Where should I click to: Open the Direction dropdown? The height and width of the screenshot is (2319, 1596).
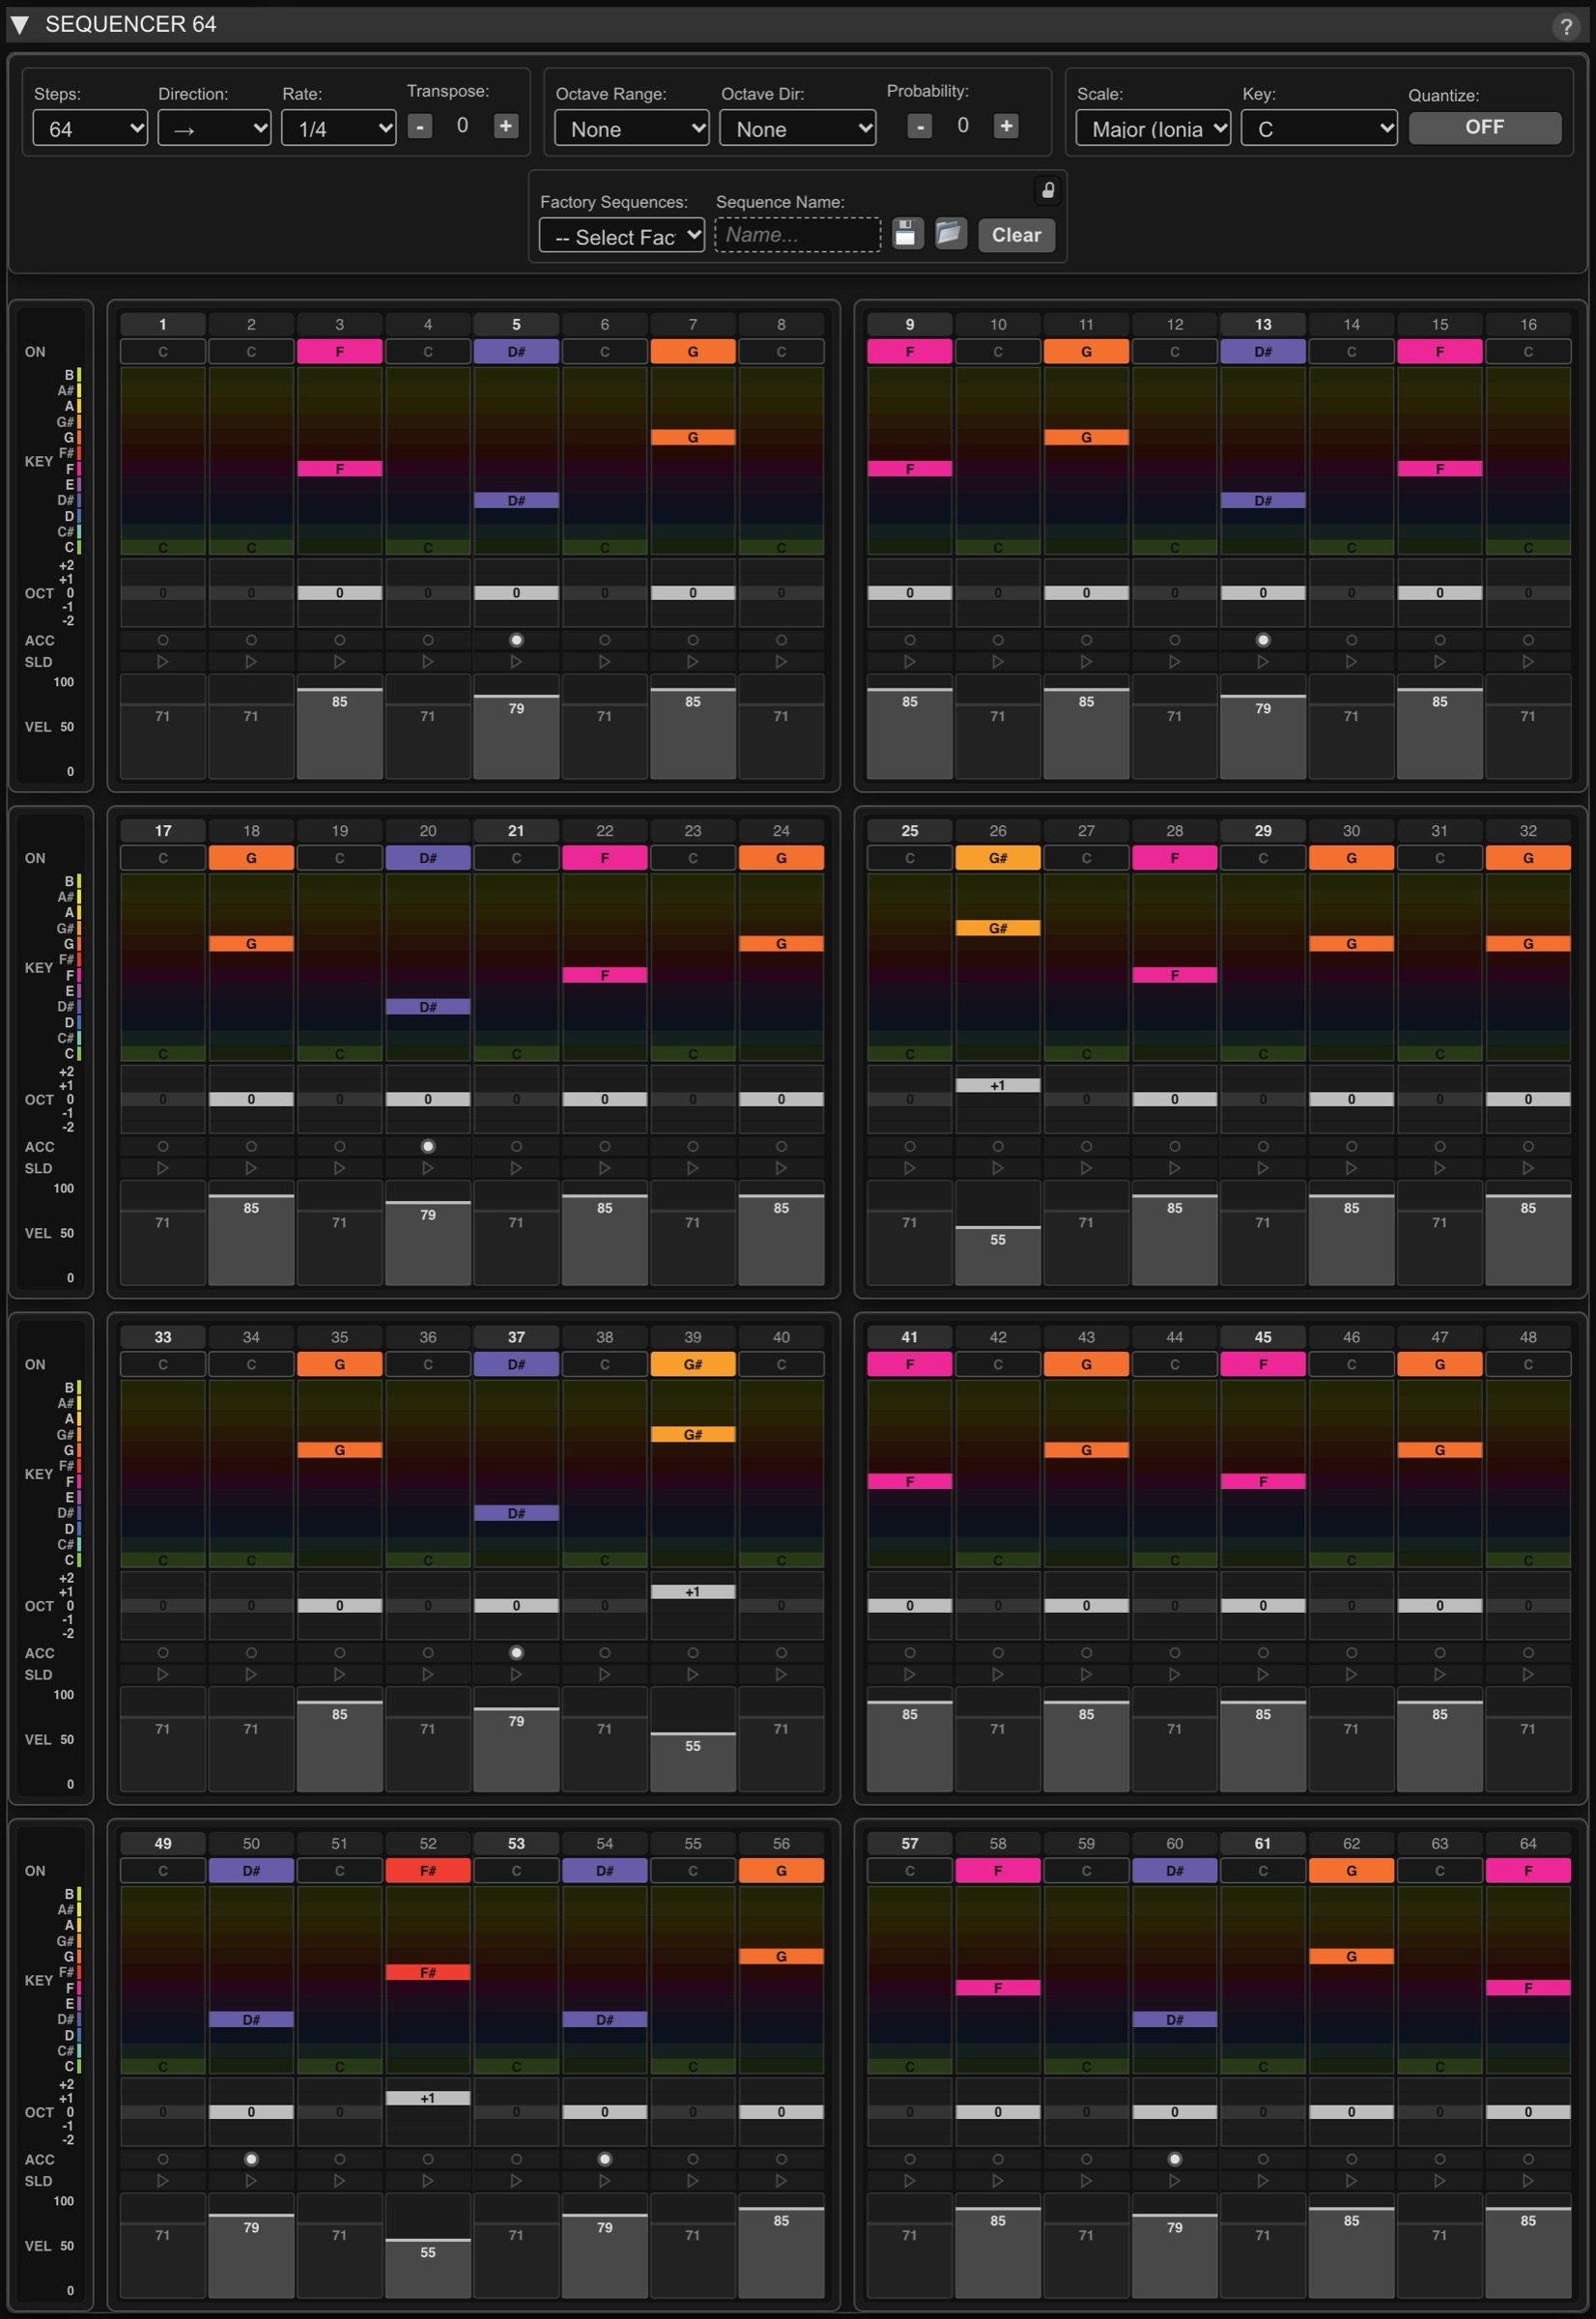[x=214, y=129]
